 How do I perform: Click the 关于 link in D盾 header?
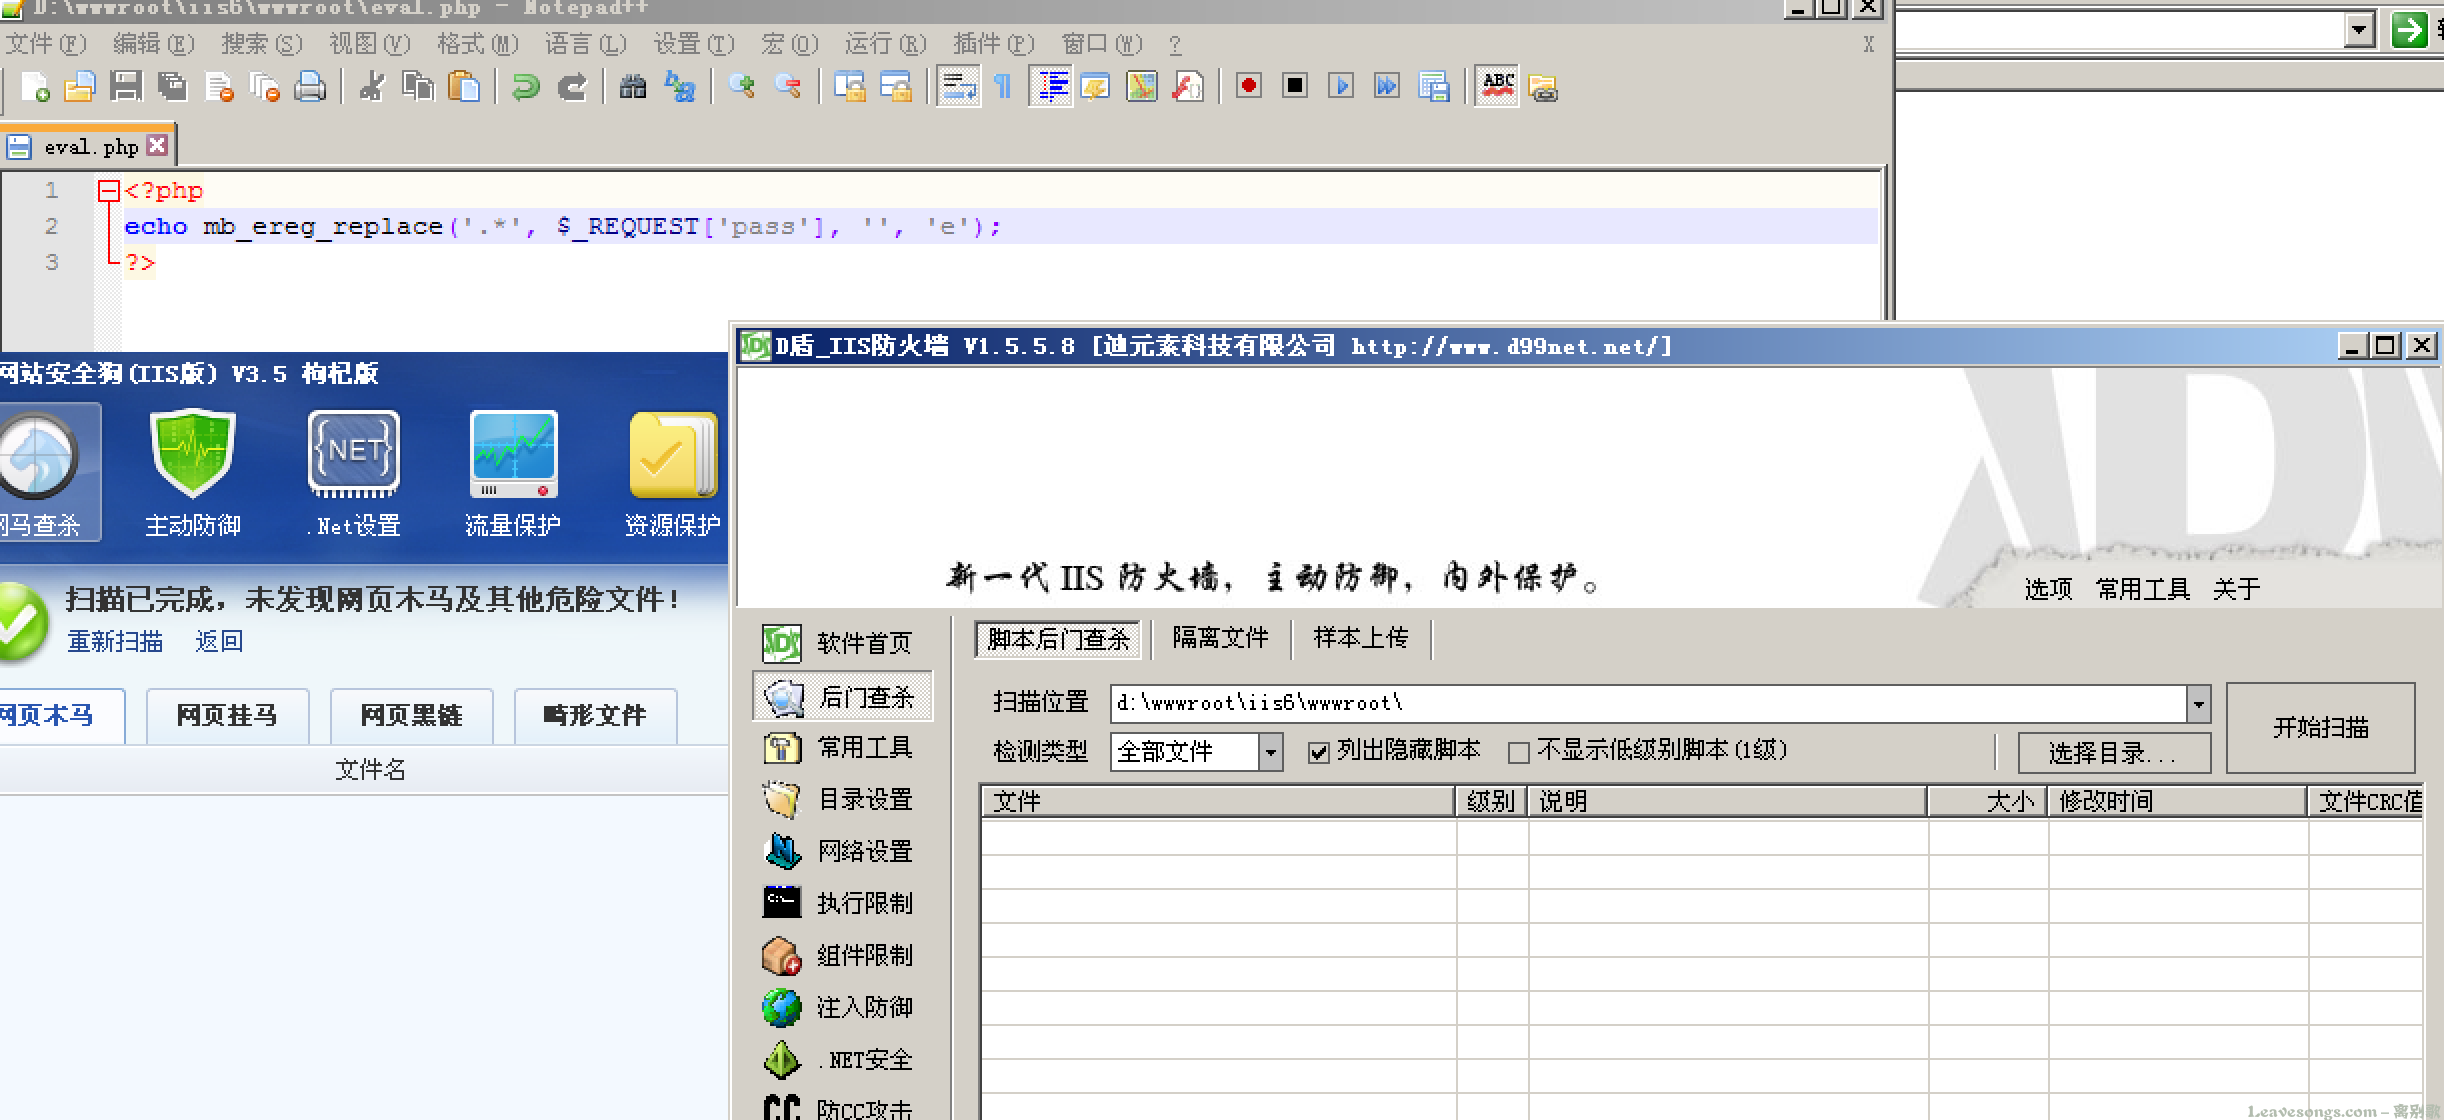coord(2237,590)
